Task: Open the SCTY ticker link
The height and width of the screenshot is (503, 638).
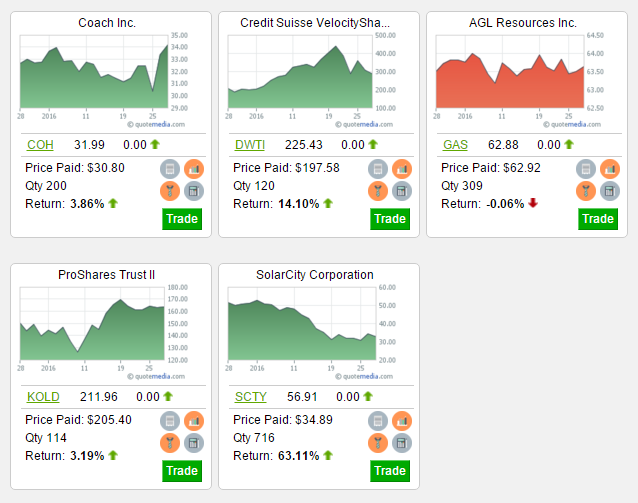Action: (x=251, y=397)
